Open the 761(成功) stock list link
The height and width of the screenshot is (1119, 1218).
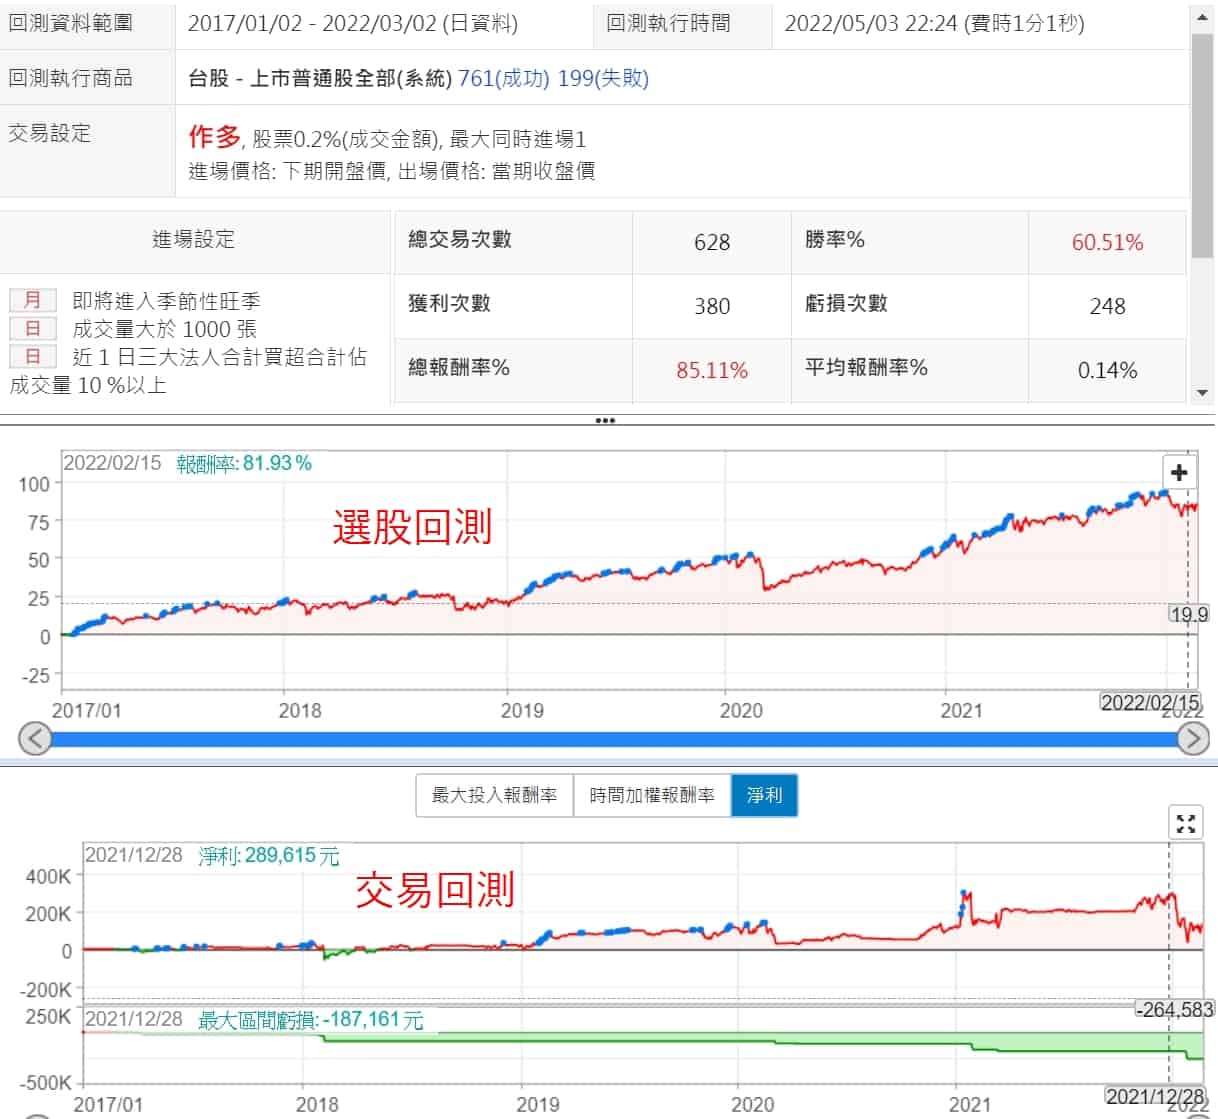tap(503, 78)
